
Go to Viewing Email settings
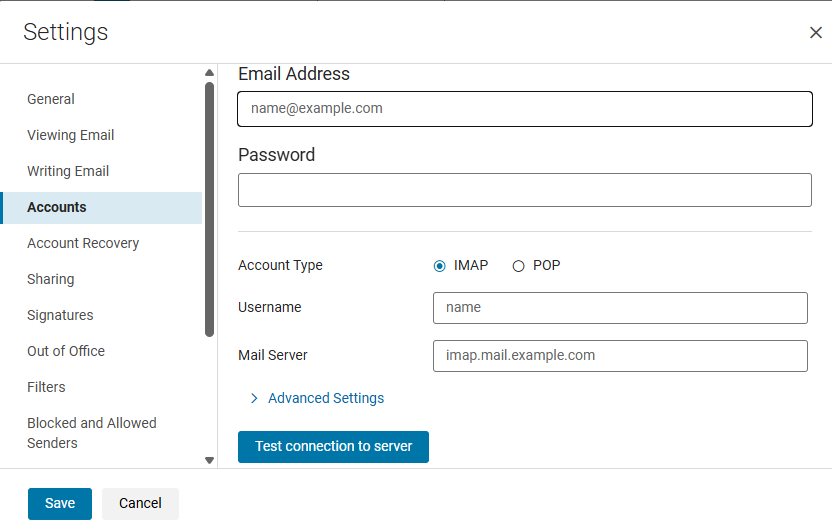coord(71,135)
